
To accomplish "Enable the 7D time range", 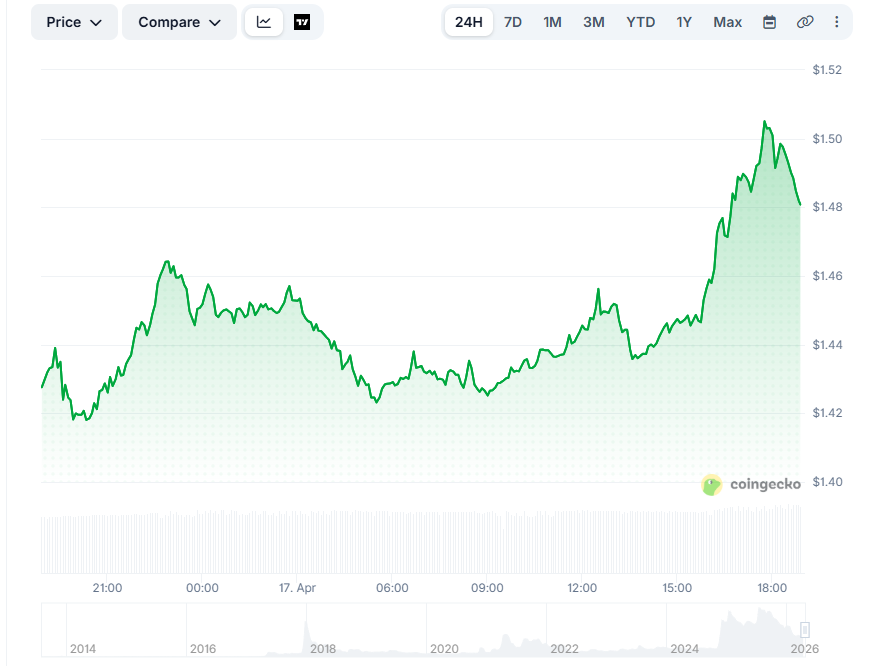I will pos(513,21).
